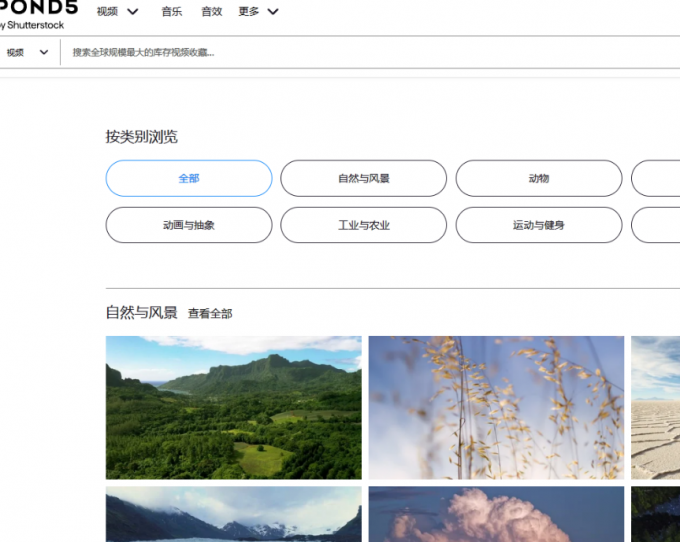Screen dimensions: 680x542
Task: Choose the 工业与农业 category pill
Action: click(363, 225)
